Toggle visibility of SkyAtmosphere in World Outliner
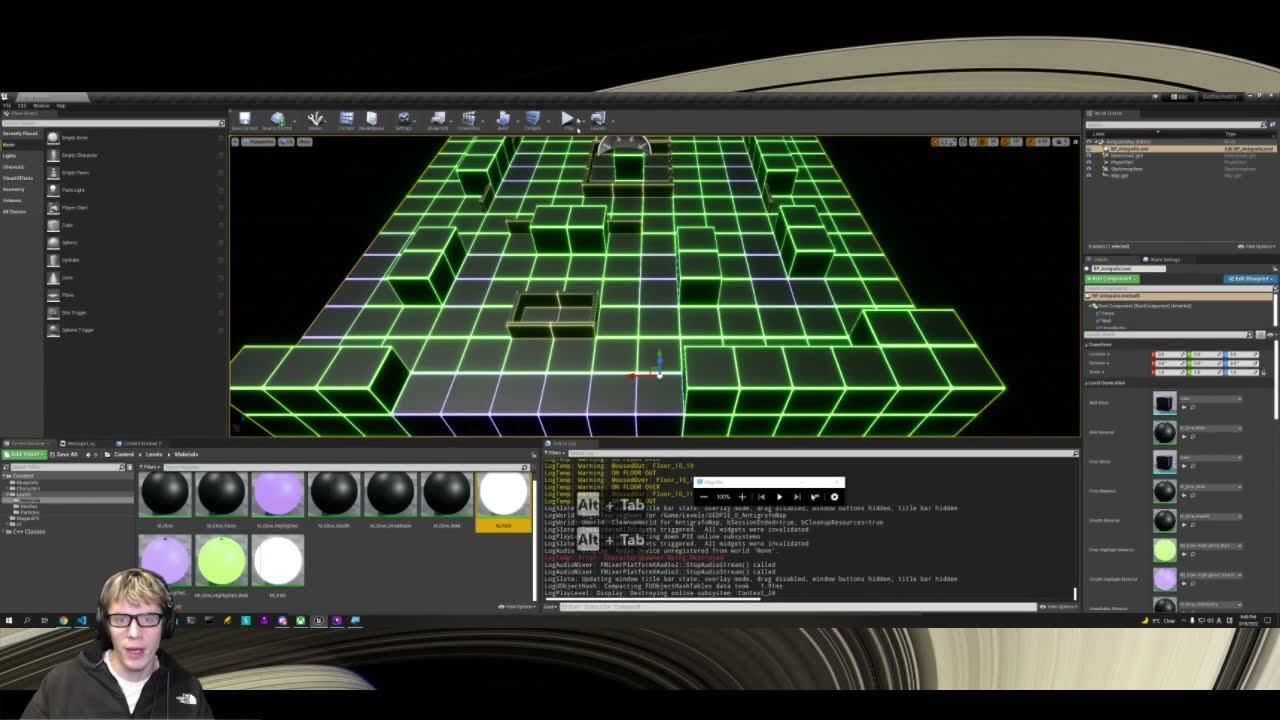The height and width of the screenshot is (720, 1280). coord(1090,168)
